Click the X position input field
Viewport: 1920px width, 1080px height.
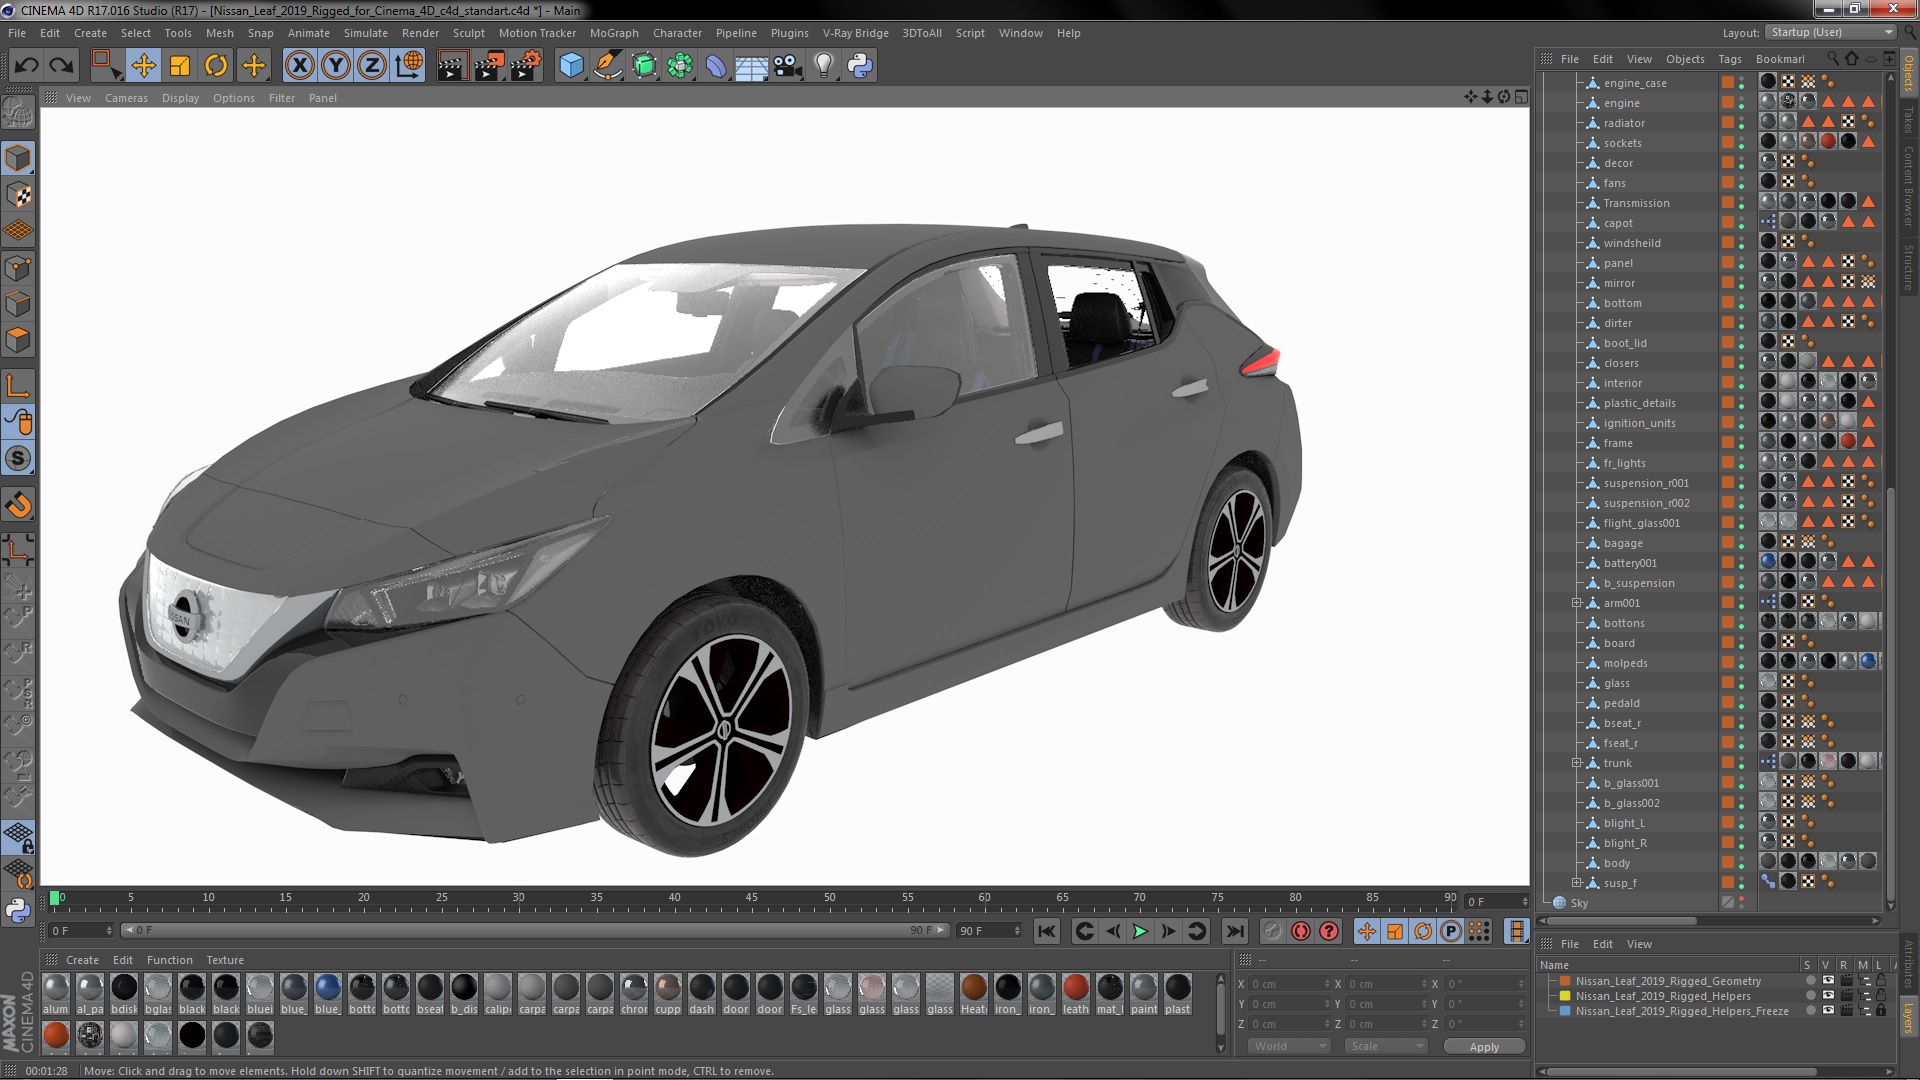pos(1289,984)
